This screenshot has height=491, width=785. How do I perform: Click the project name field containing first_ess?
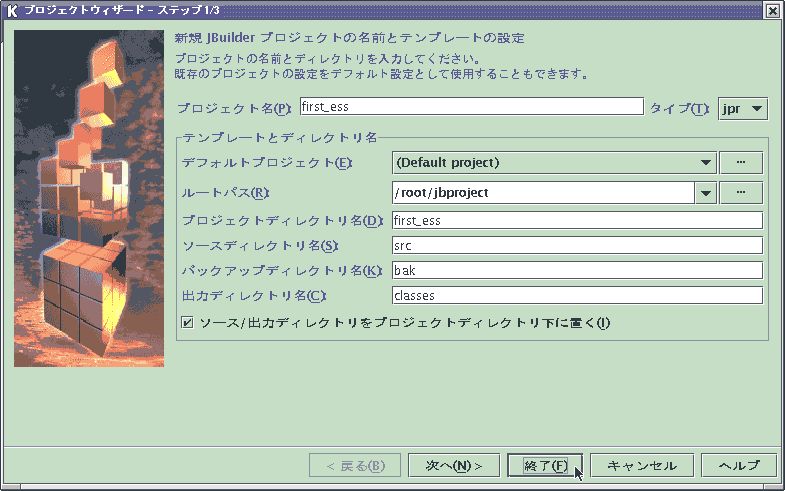[472, 107]
